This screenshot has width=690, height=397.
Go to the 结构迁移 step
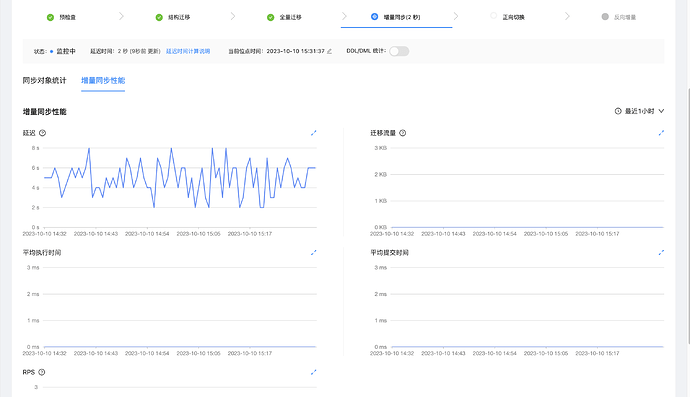tap(173, 17)
